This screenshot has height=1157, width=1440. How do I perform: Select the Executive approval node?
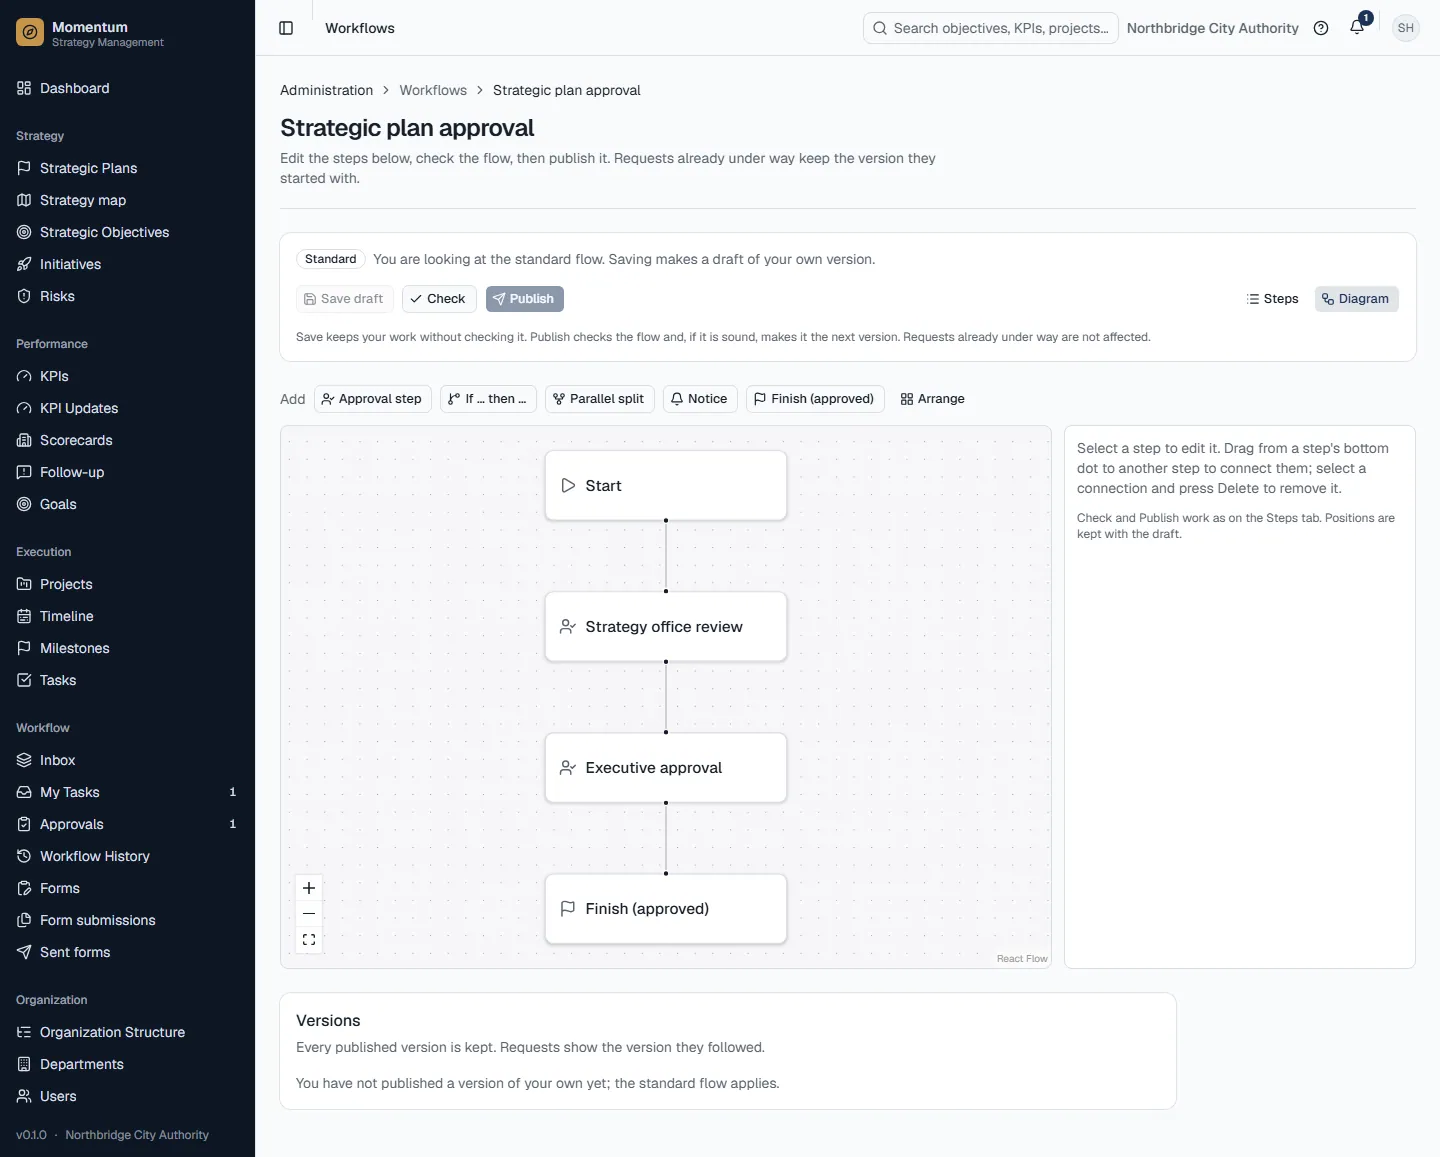[666, 767]
